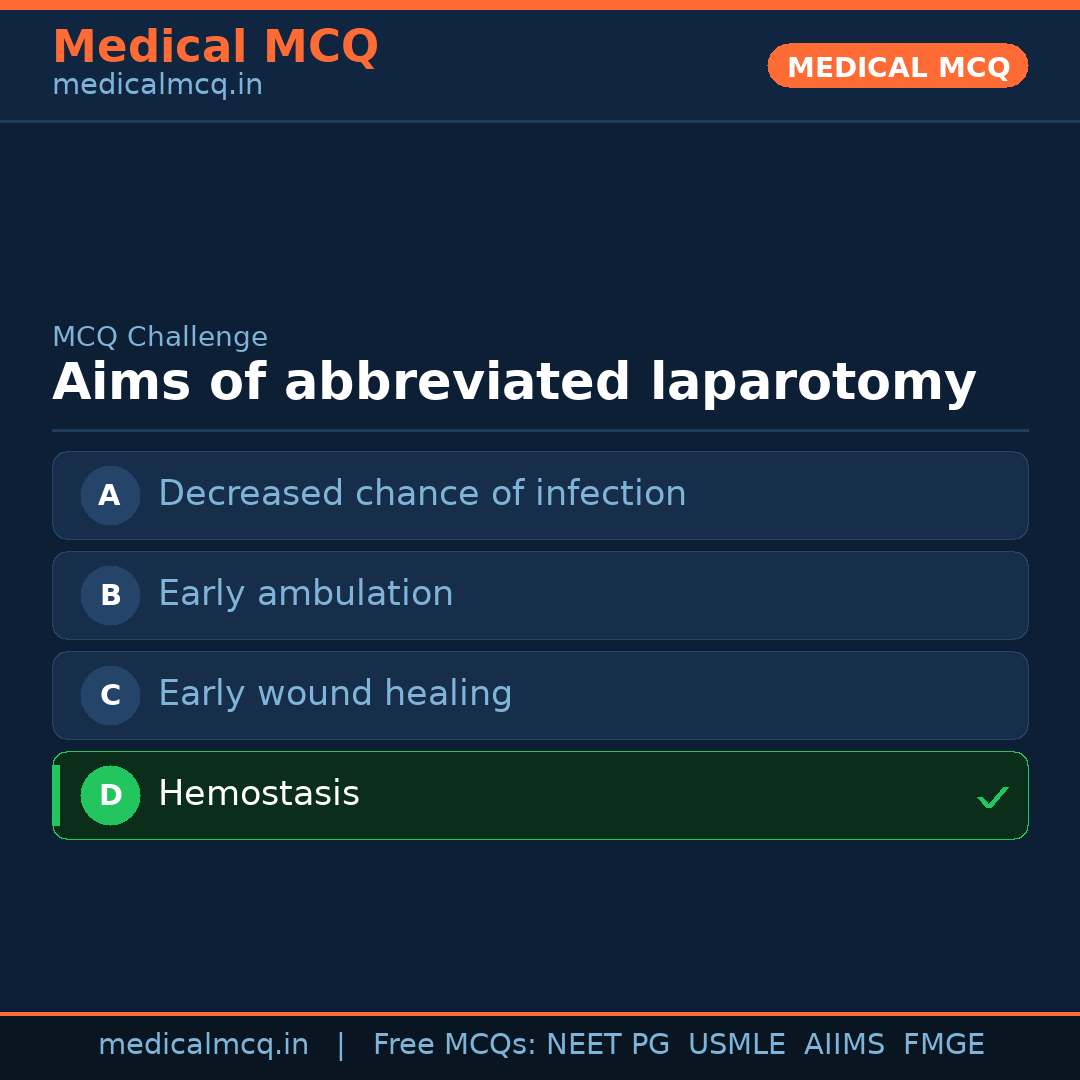Image resolution: width=1080 pixels, height=1080 pixels.
Task: Click the letter A circle badge
Action: point(110,495)
